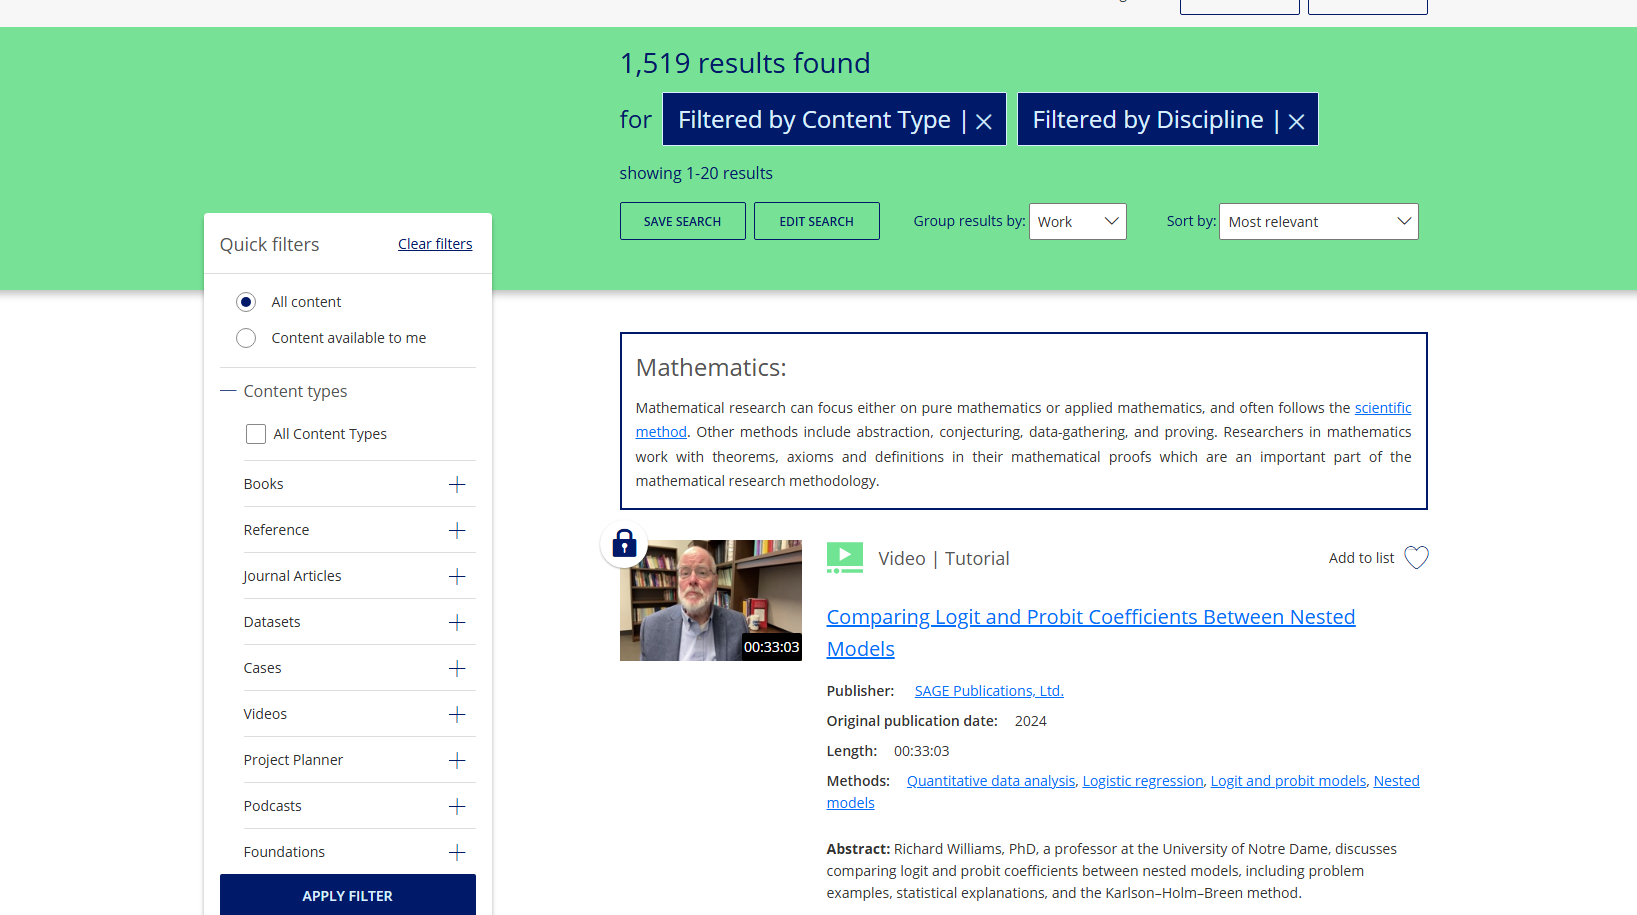
Task: Check the All Content Types checkbox
Action: coord(256,434)
